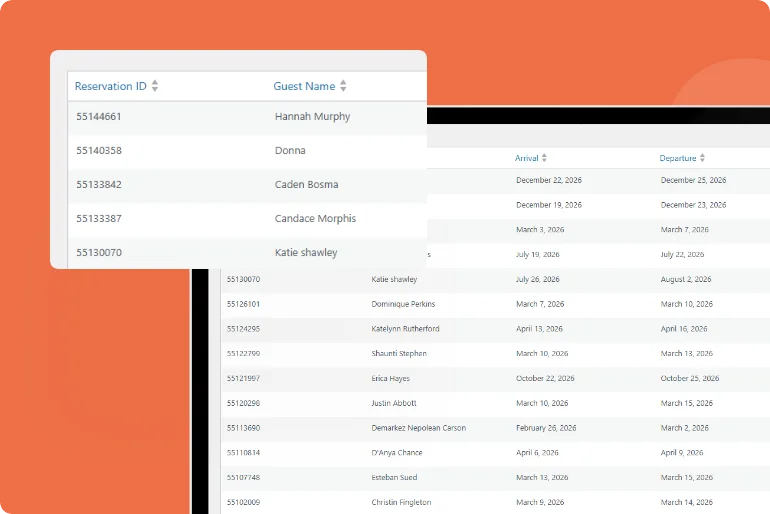Open reservation ID 55144661

click(x=99, y=117)
